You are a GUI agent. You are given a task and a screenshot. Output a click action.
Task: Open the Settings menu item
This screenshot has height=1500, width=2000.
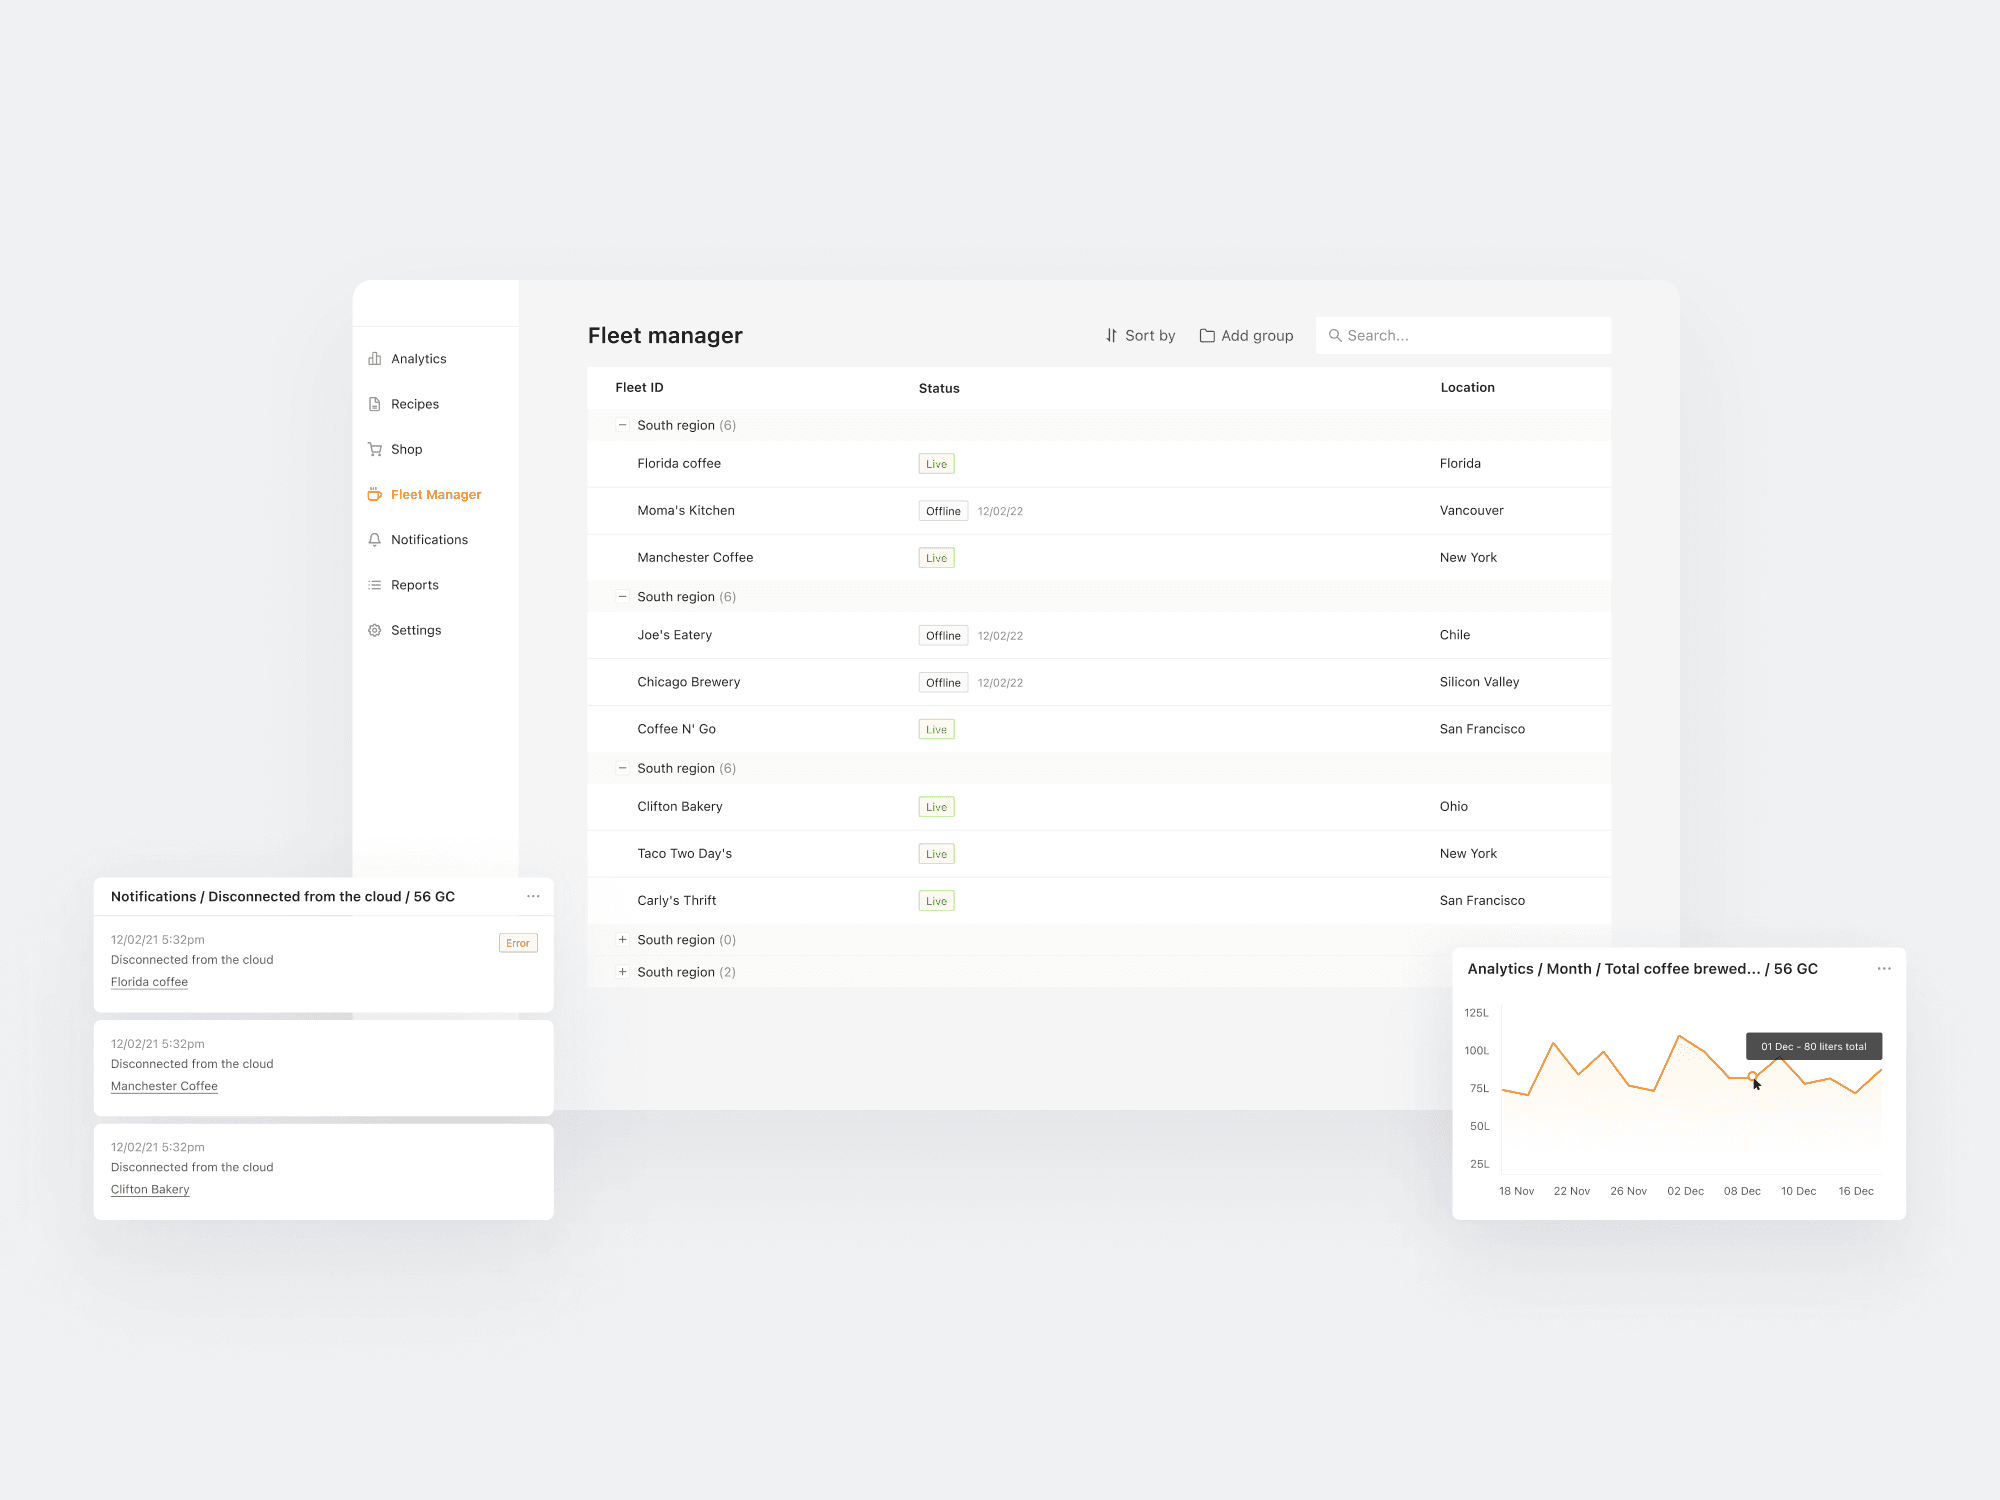416,630
